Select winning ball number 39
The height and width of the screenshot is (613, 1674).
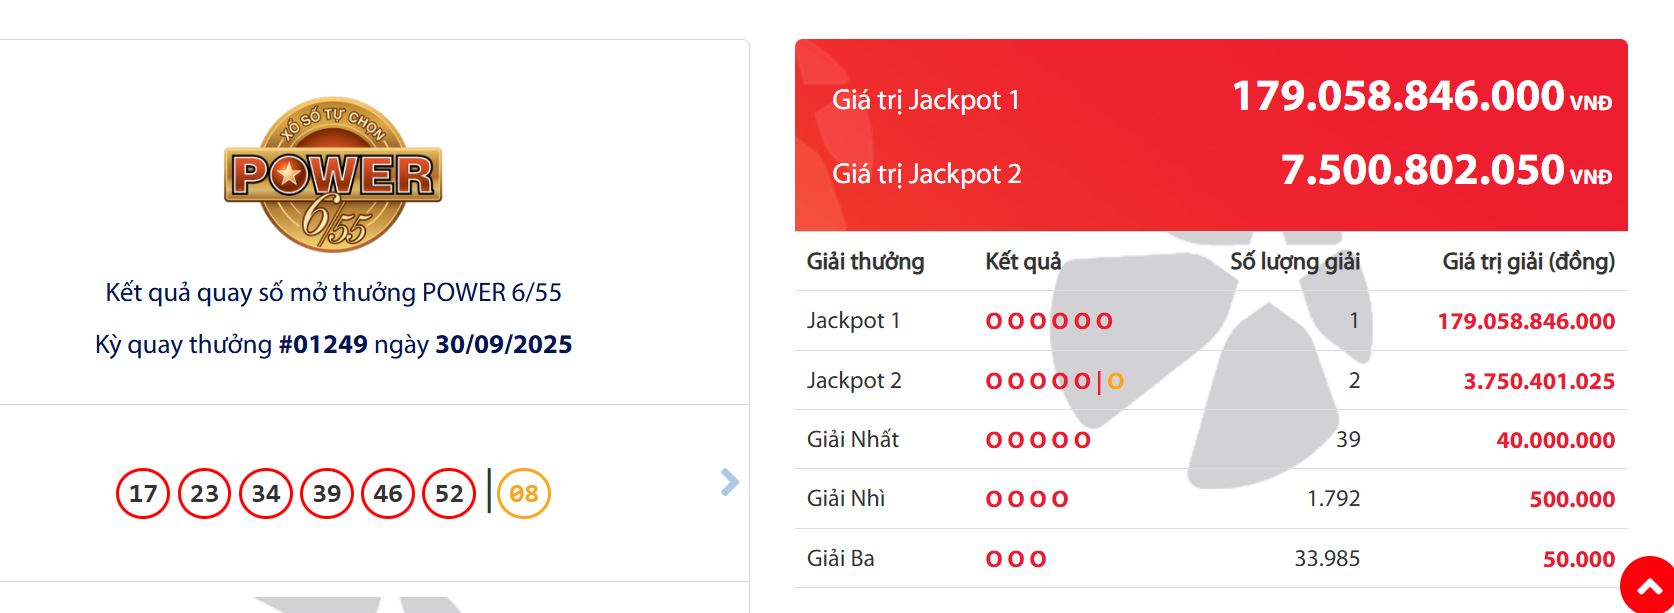click(327, 494)
